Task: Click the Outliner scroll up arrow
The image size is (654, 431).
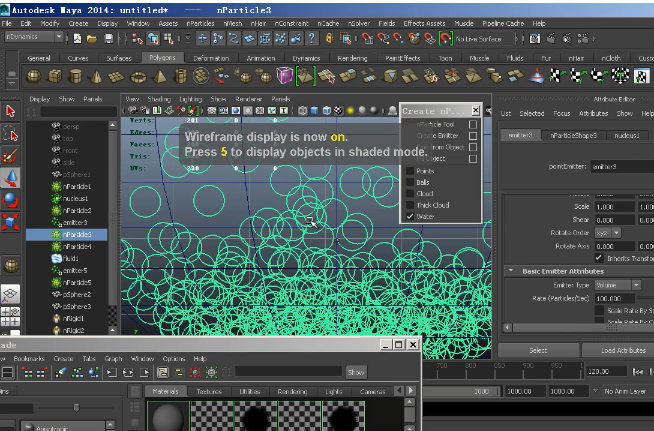Action: tap(113, 125)
